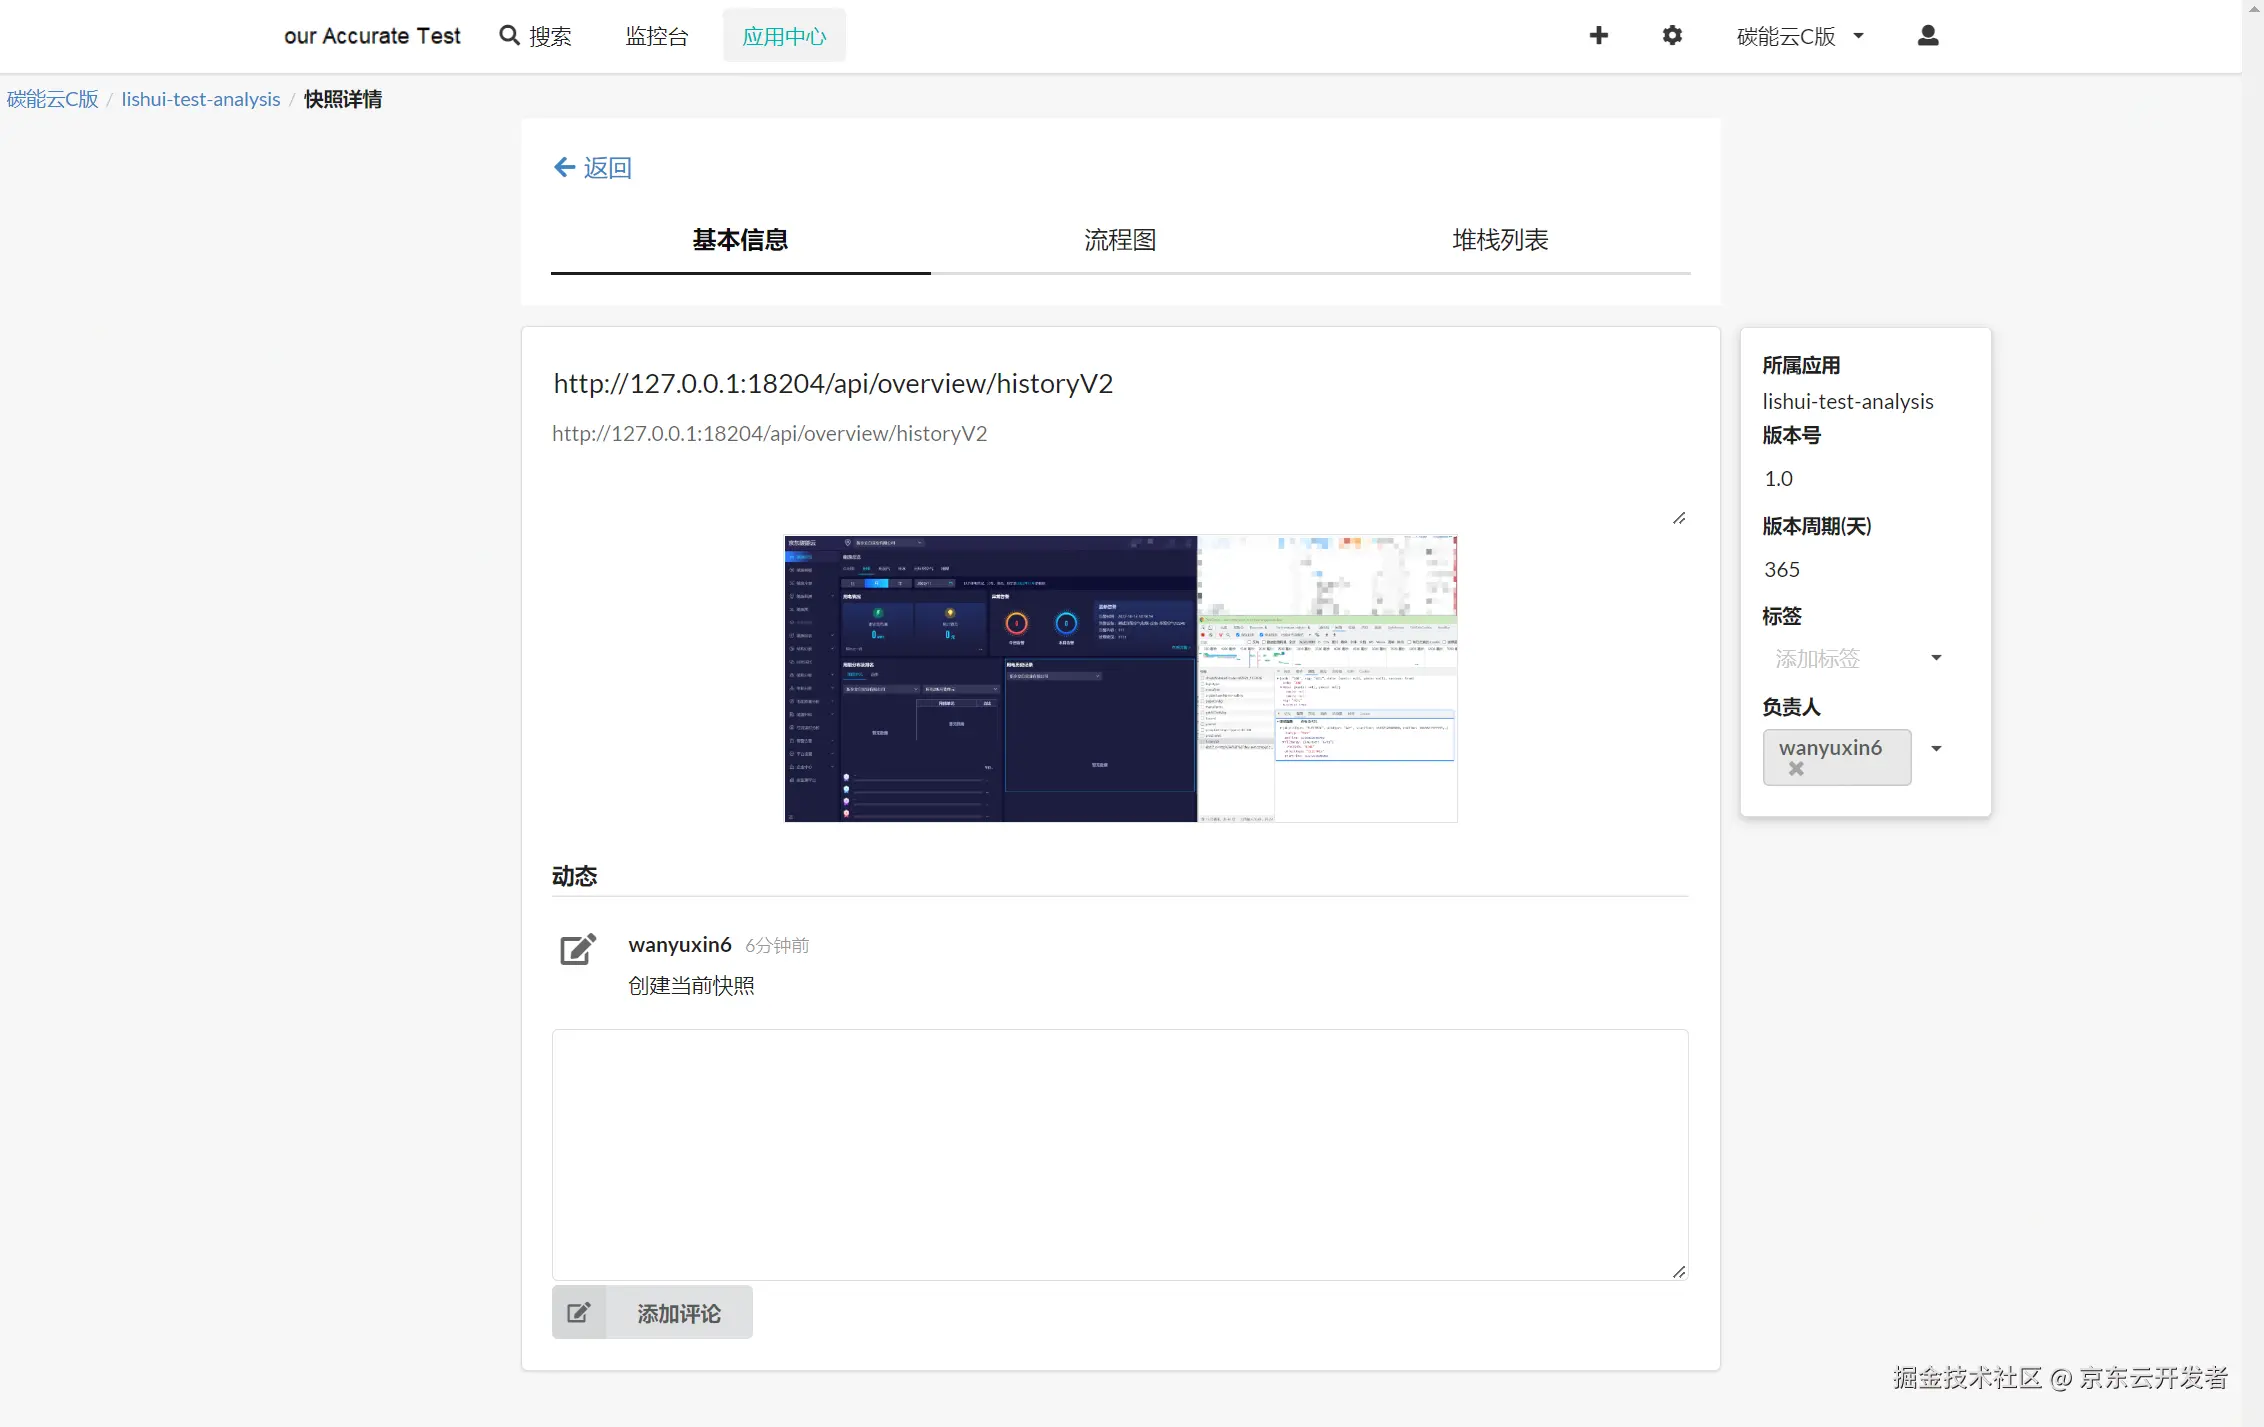Open the monitoring console 监控台
This screenshot has width=2264, height=1427.
point(658,35)
